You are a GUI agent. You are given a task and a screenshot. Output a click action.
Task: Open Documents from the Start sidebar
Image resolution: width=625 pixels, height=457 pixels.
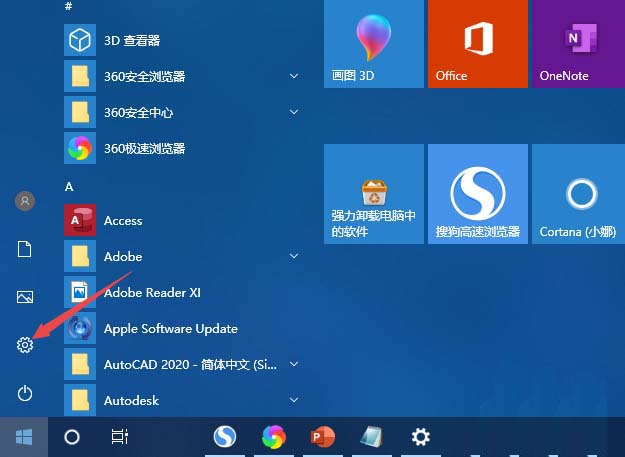pyautogui.click(x=25, y=249)
